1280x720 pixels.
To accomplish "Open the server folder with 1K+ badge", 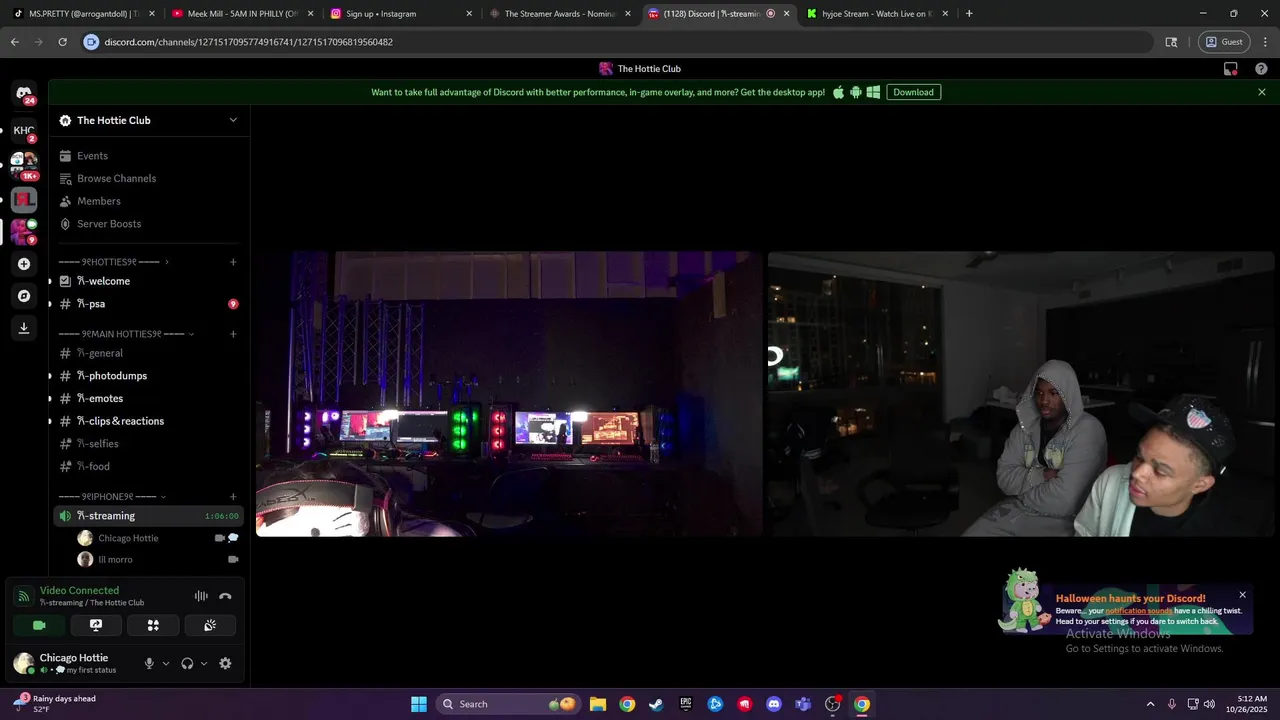I will coord(24,164).
